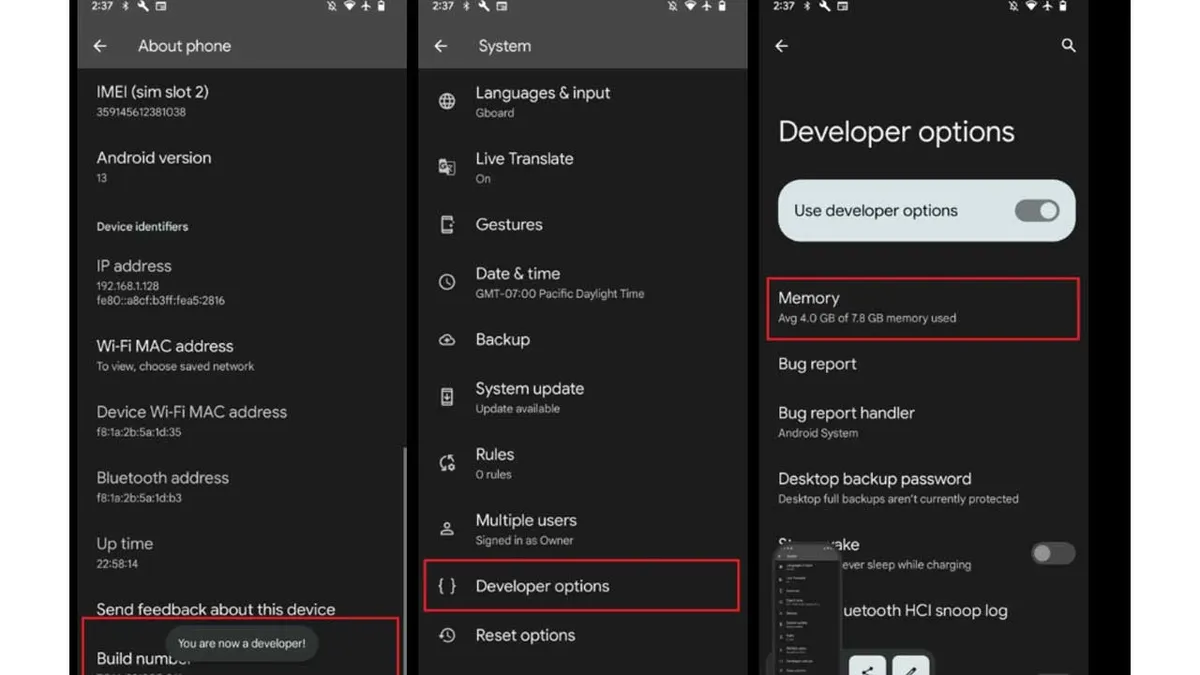Tap the System update icon
This screenshot has height=675, width=1200.
447,397
